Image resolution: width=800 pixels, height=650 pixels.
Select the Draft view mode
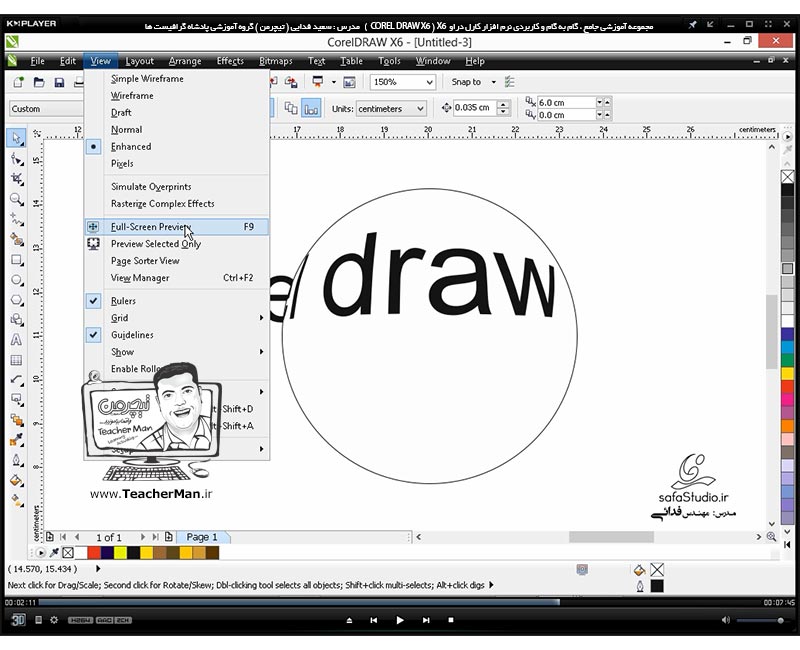[176, 112]
